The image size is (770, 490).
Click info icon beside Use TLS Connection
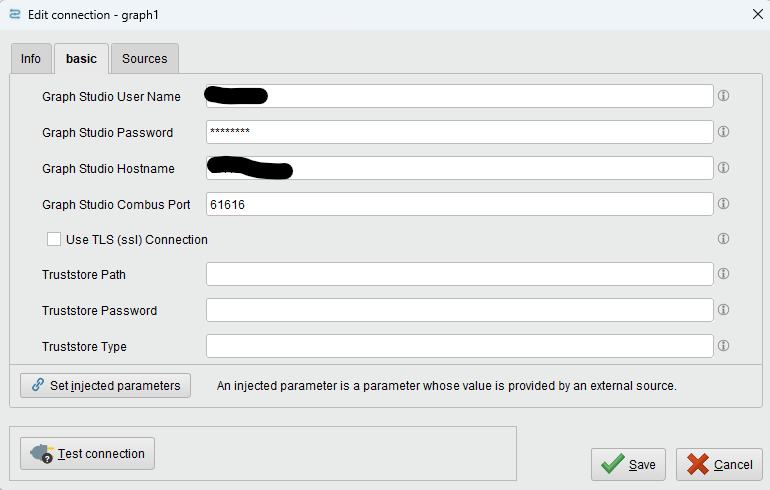click(723, 239)
